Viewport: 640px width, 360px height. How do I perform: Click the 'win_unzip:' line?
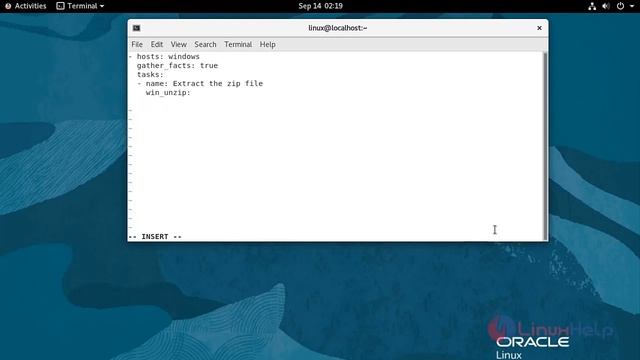point(168,93)
